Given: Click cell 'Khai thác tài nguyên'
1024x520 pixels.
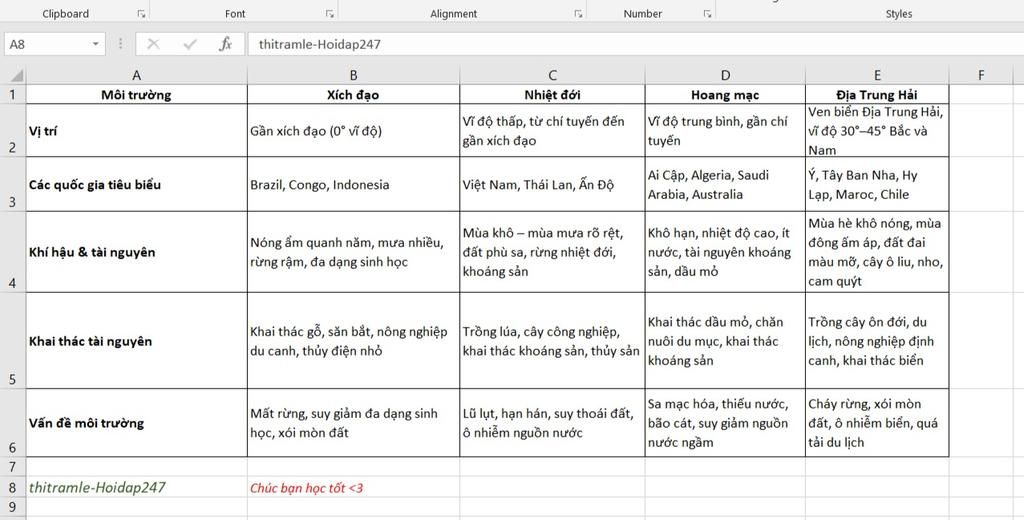Looking at the screenshot, I should coord(136,340).
